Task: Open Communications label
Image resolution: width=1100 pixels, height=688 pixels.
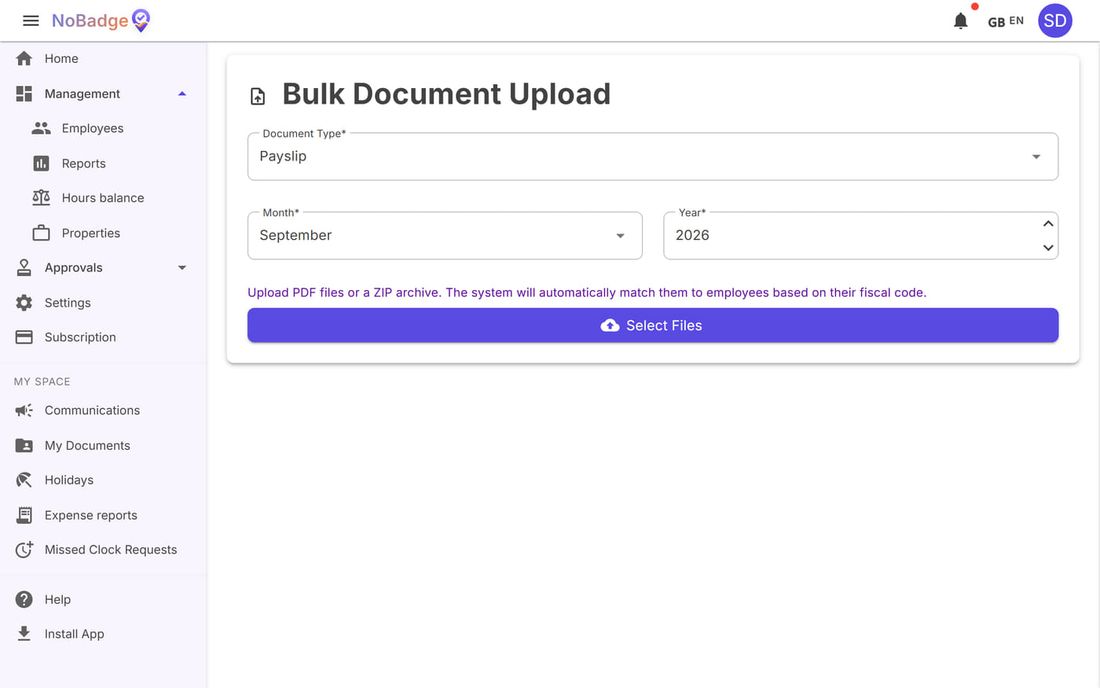Action: point(92,410)
